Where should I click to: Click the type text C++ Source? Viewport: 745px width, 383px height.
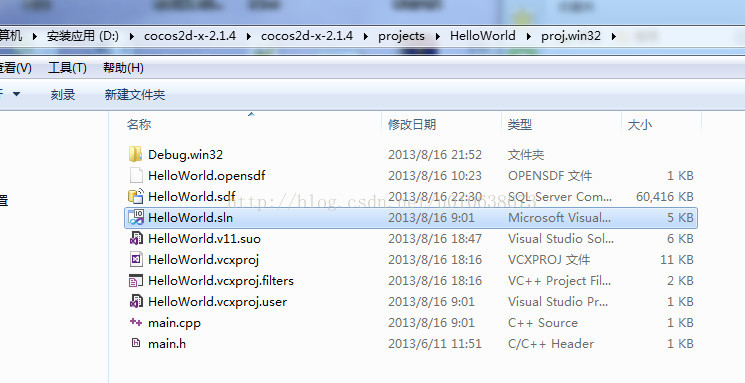coord(543,322)
